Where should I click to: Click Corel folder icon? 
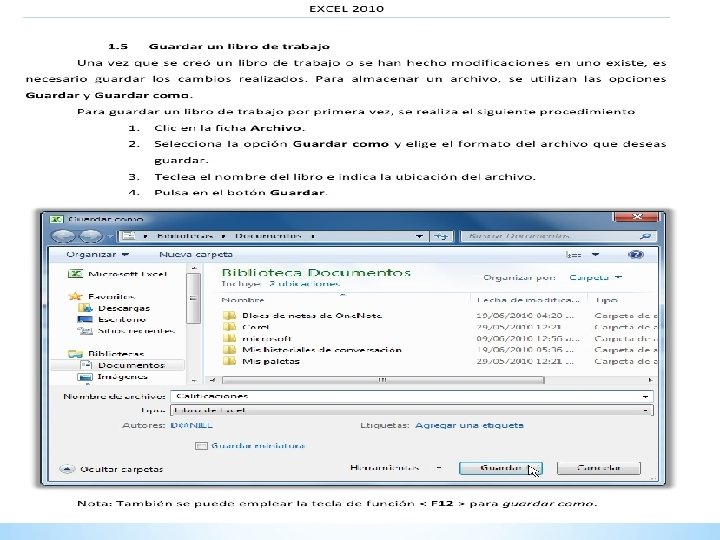[229, 327]
